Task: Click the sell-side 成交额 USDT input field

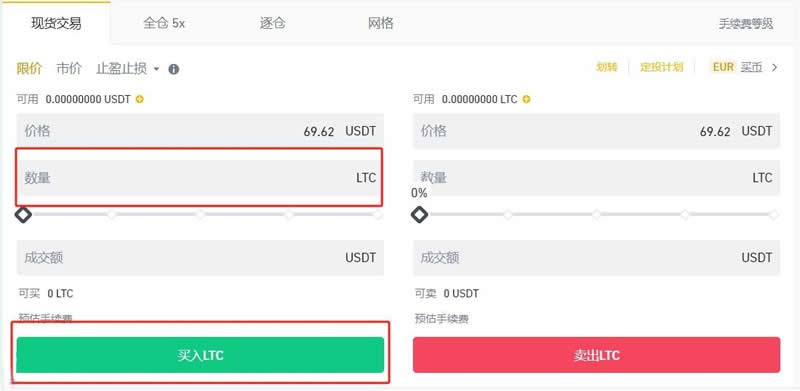Action: click(596, 258)
